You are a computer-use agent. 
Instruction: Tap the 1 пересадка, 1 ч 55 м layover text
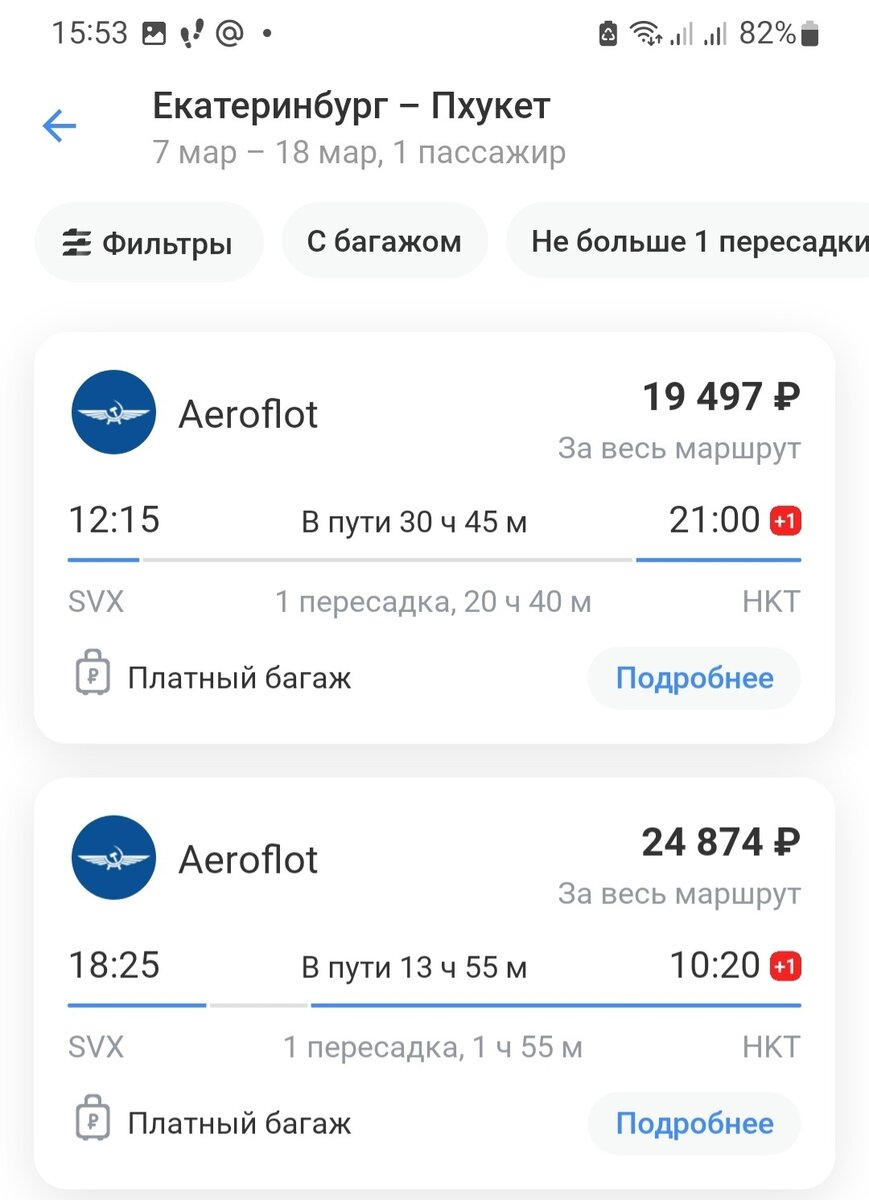[433, 1047]
